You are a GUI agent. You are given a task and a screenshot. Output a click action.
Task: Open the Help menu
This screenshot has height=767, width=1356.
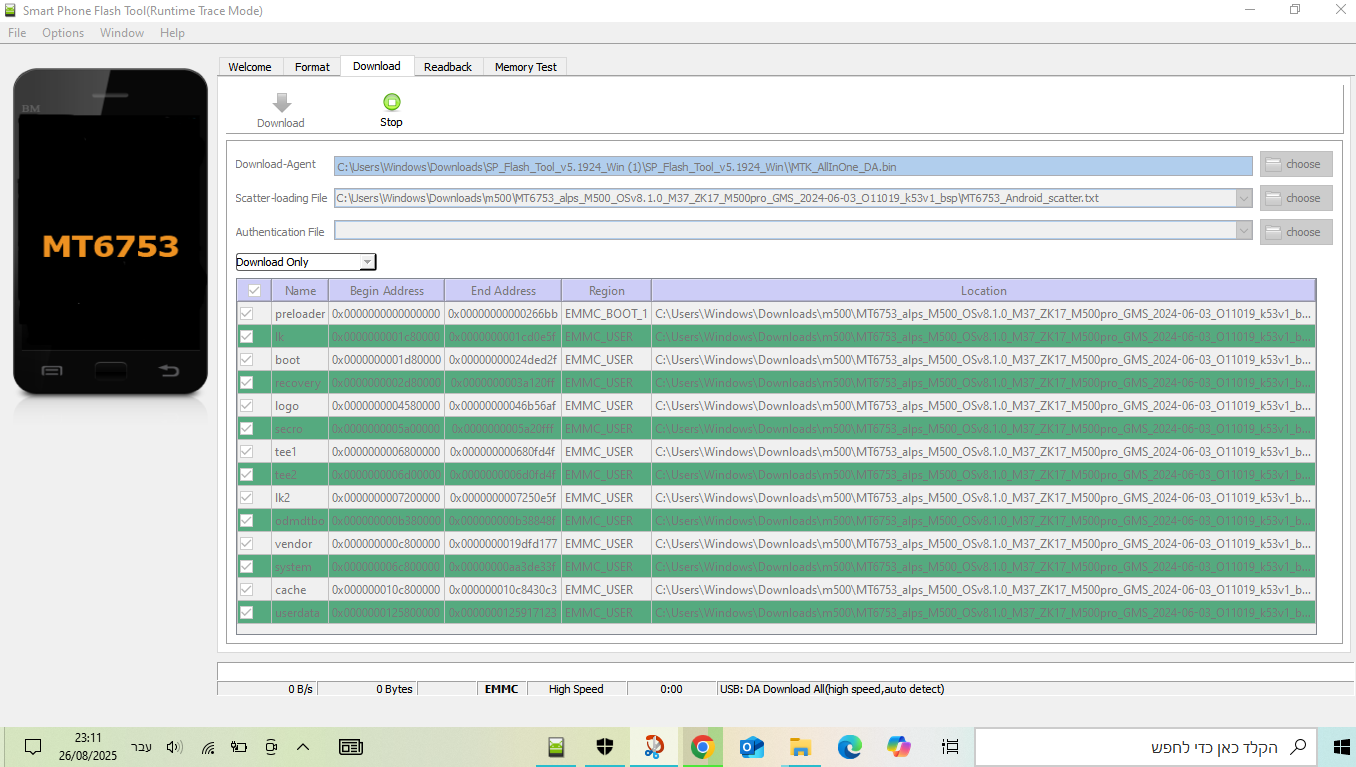tap(172, 33)
